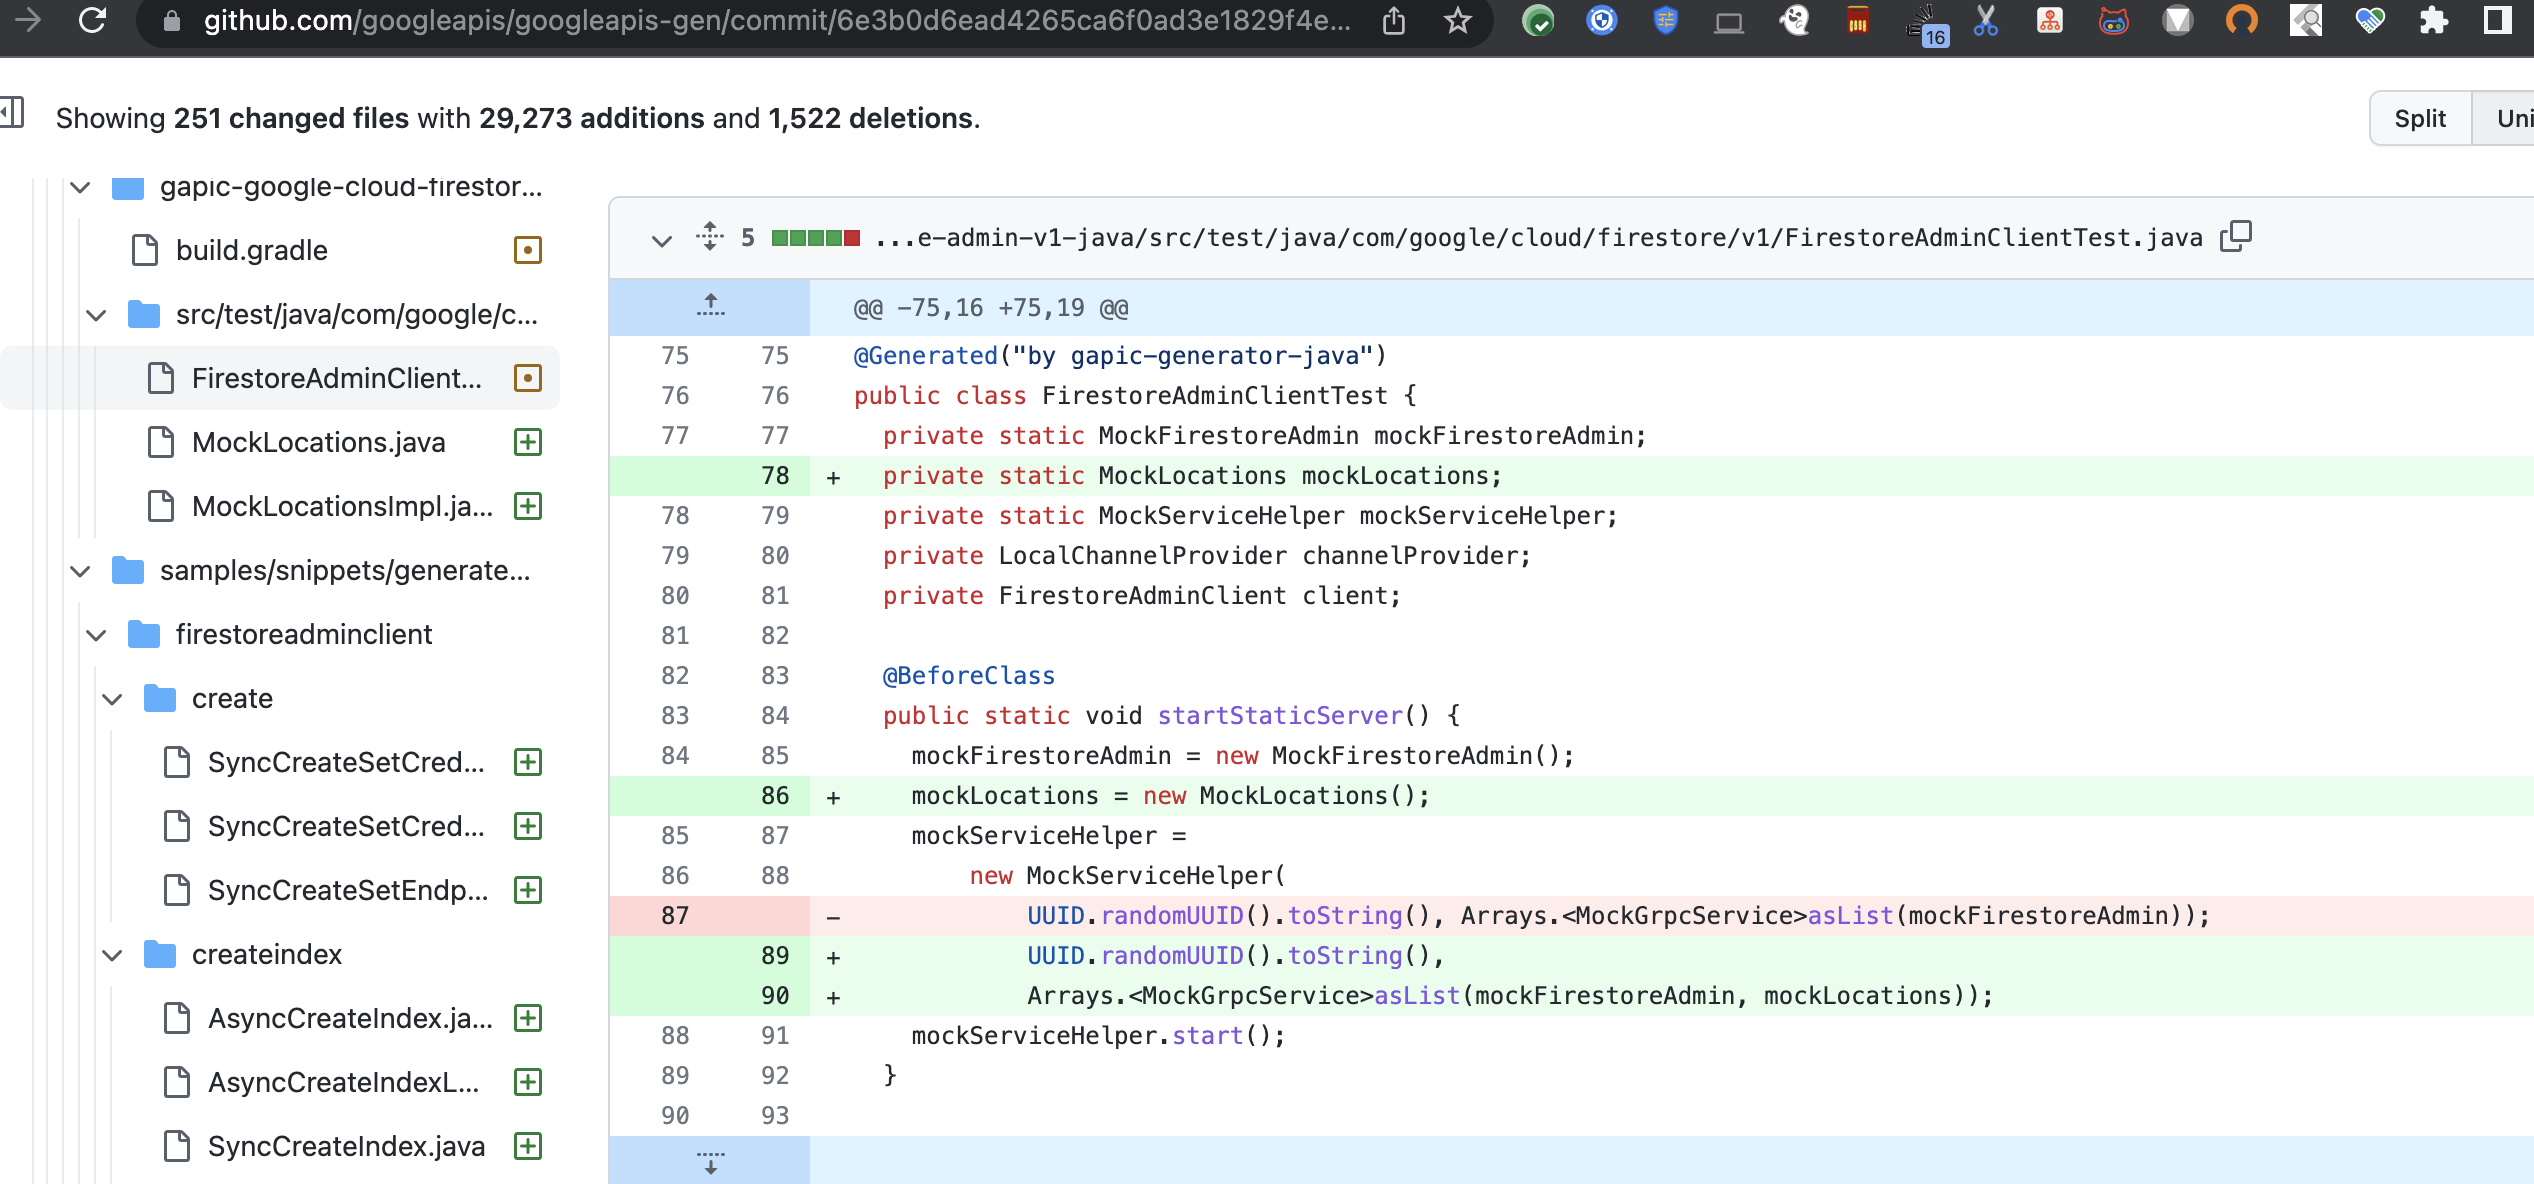Collapse the firestoreadminclient folder

pos(96,635)
